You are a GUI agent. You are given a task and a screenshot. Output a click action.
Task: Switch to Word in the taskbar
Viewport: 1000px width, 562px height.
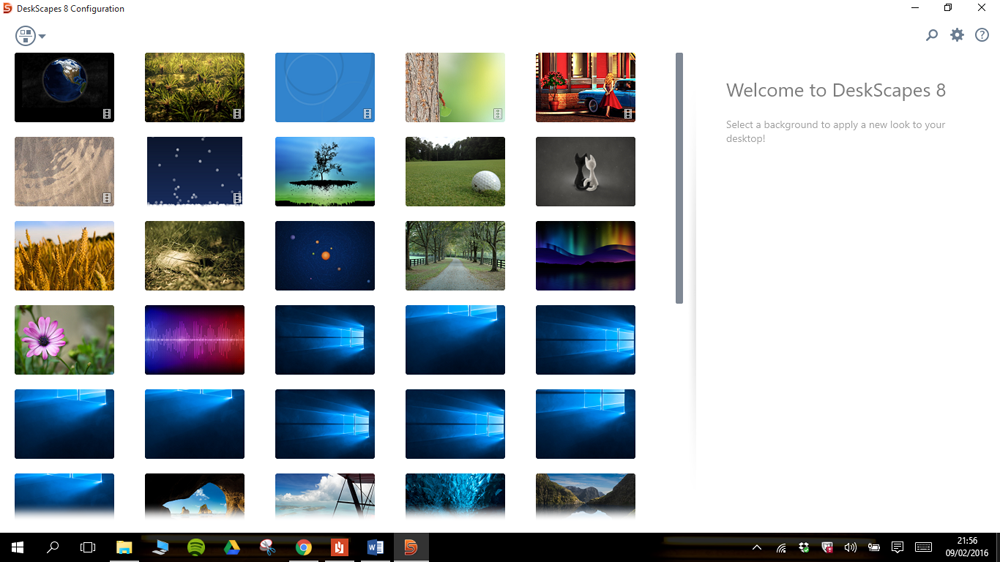point(375,547)
